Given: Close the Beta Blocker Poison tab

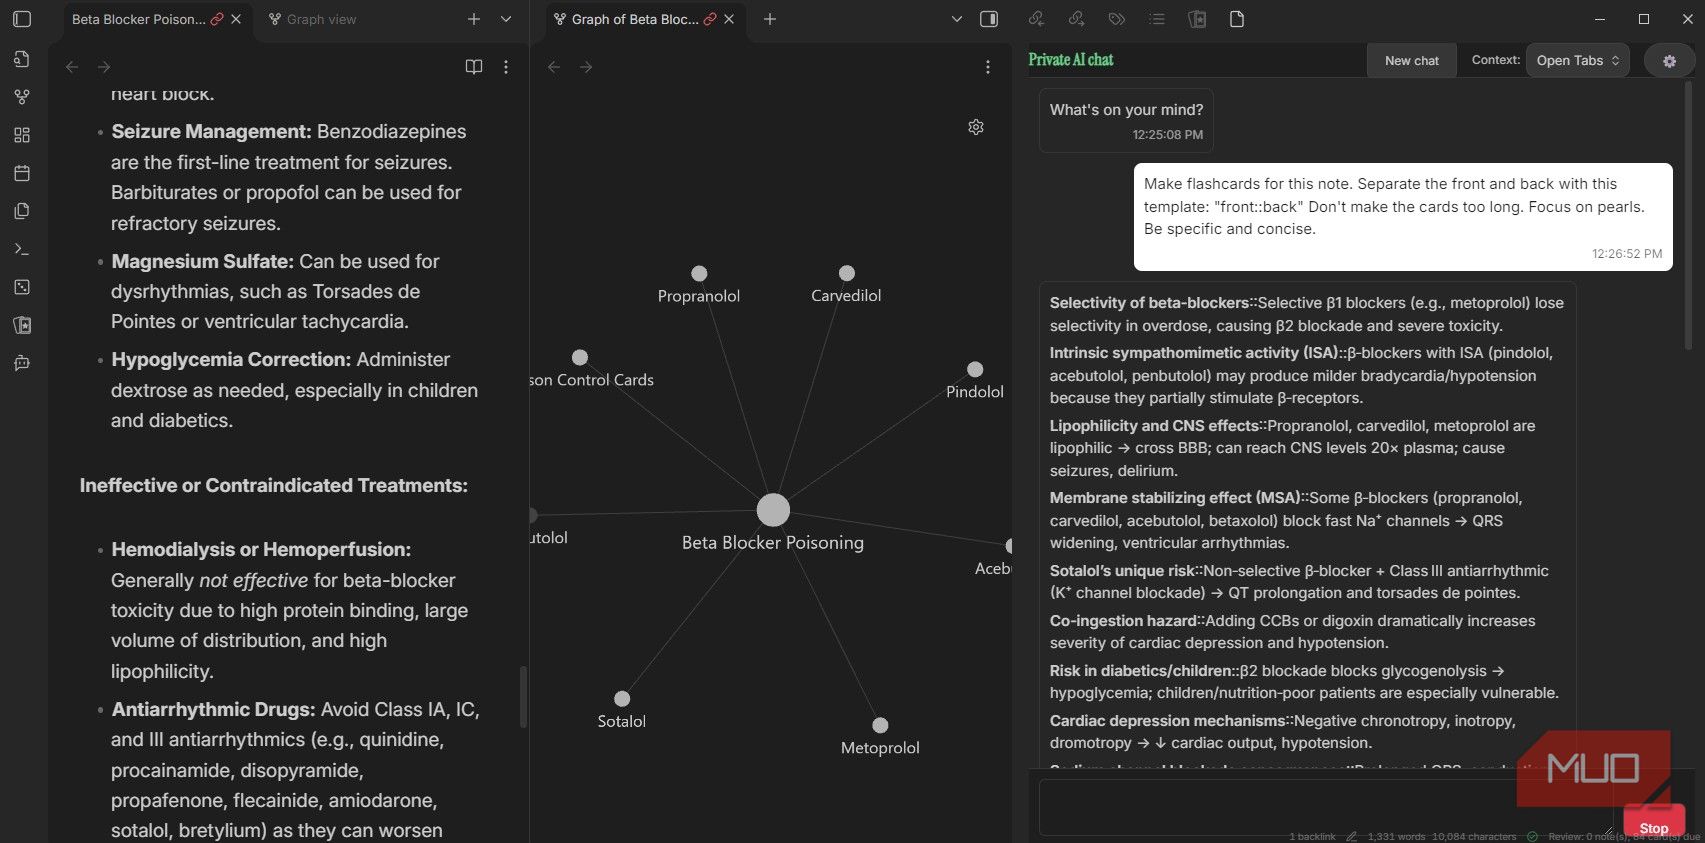Looking at the screenshot, I should point(236,19).
